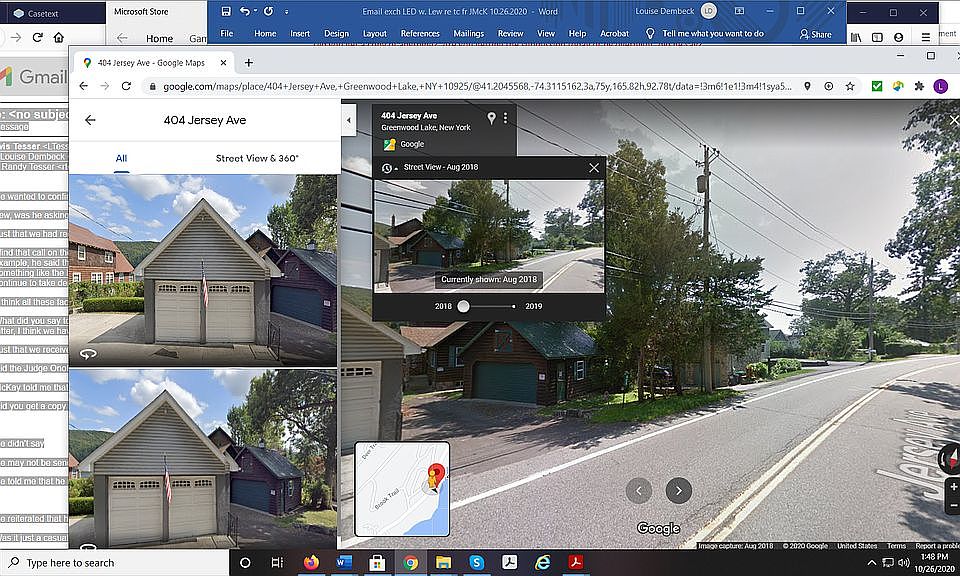
Task: Open the first garage photo thumbnail
Action: coord(203,270)
